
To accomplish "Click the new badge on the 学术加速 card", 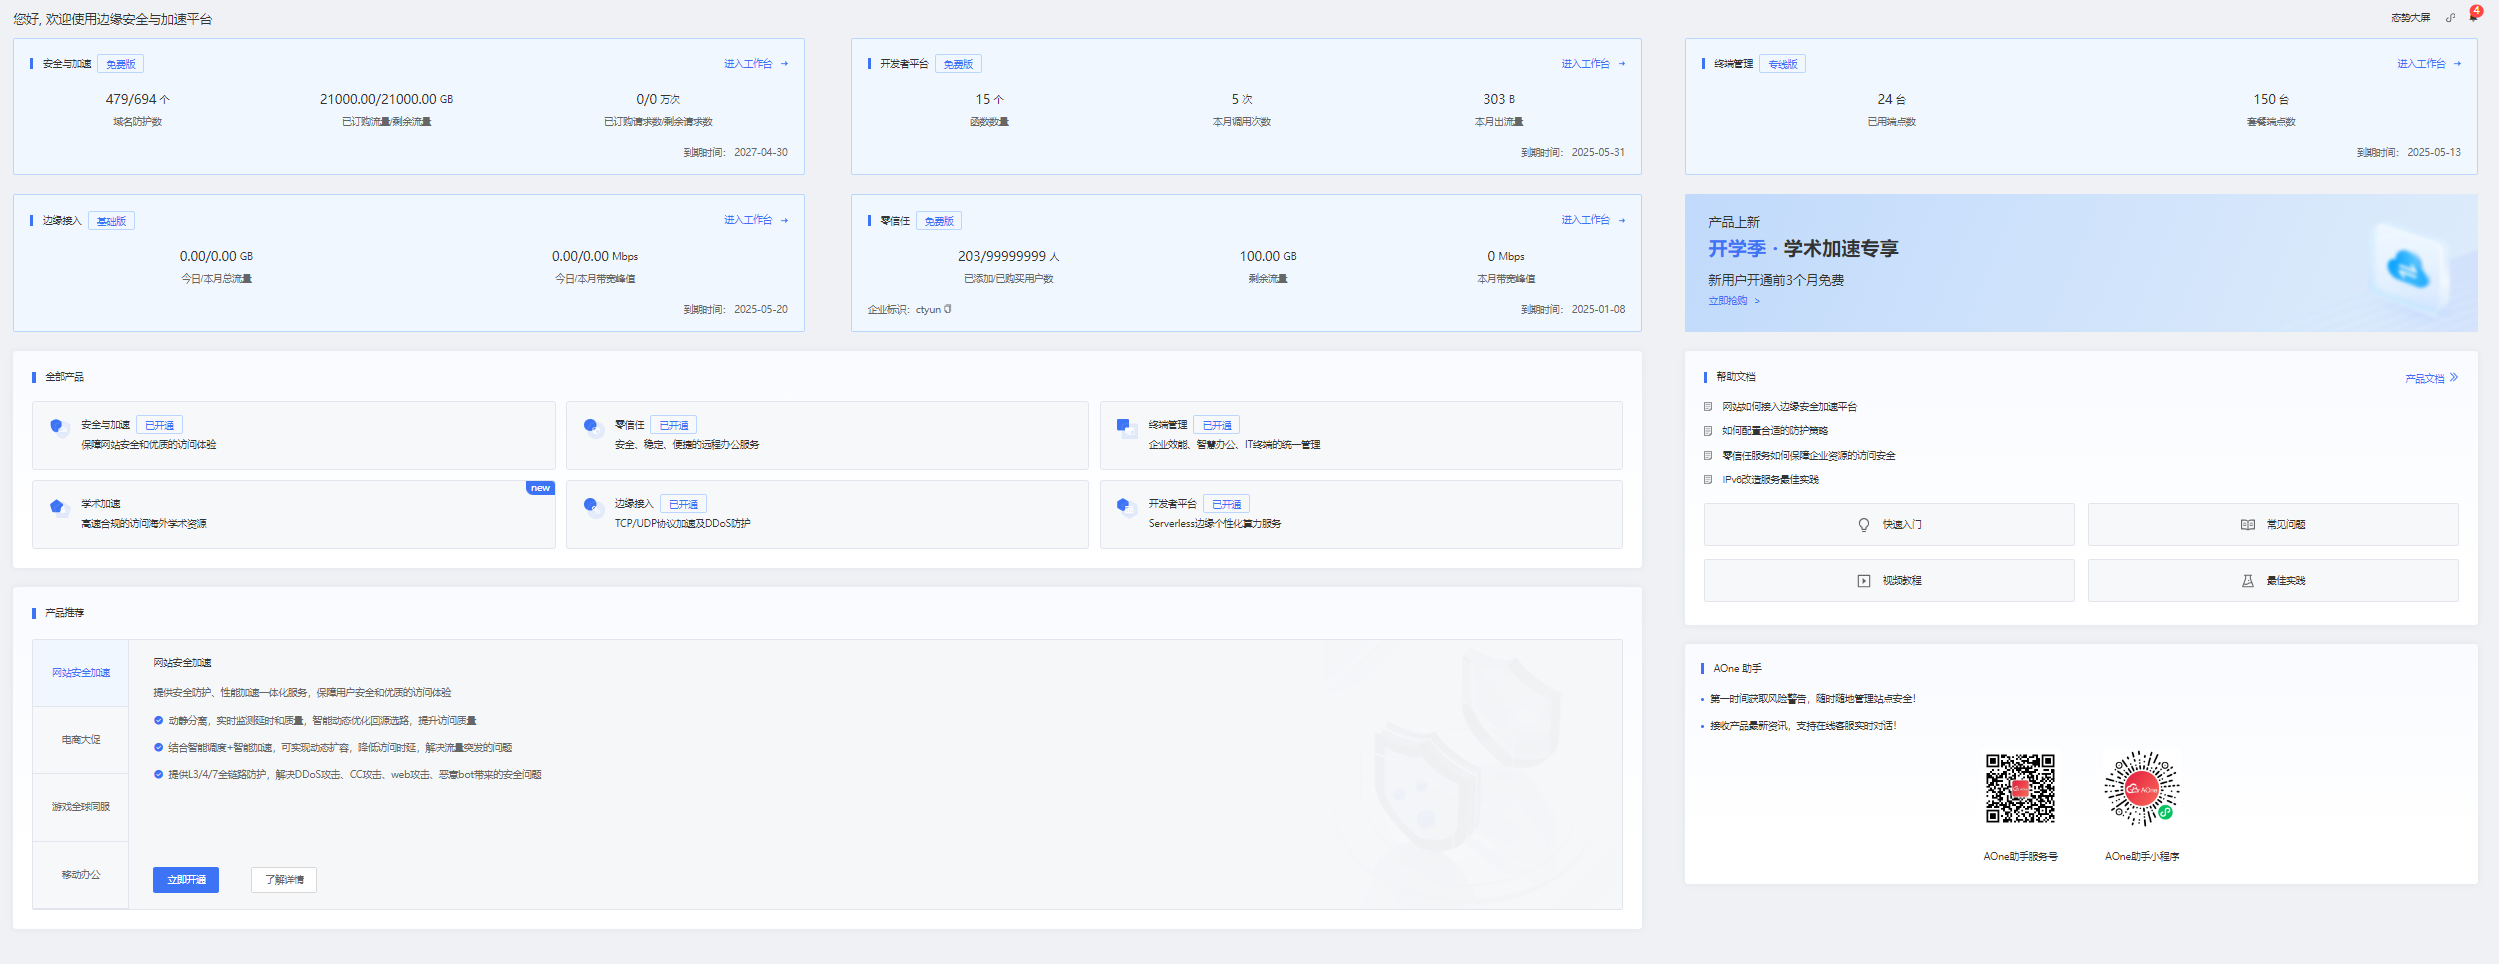I will click(x=540, y=488).
